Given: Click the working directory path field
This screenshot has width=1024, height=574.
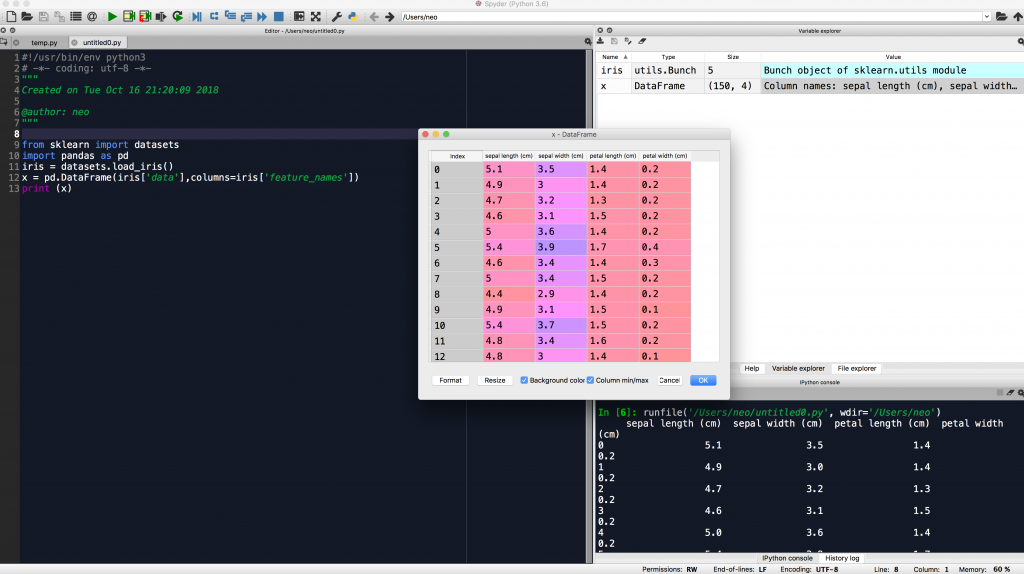Looking at the screenshot, I should (x=691, y=17).
